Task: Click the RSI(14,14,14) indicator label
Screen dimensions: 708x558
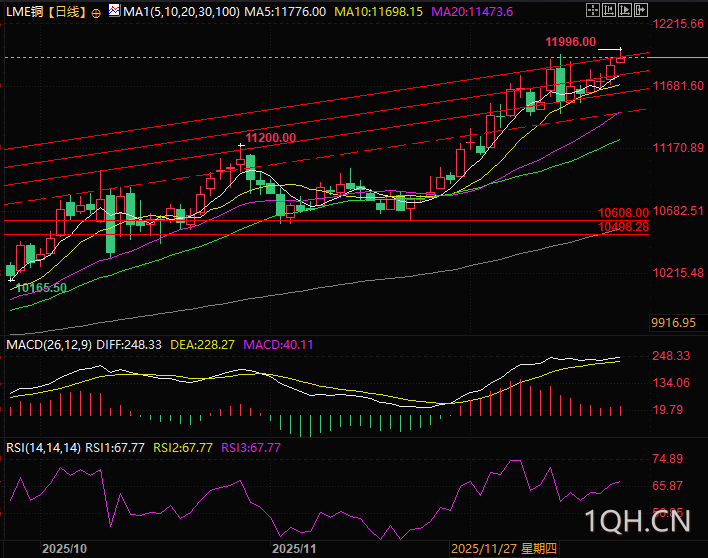Action: (x=43, y=448)
